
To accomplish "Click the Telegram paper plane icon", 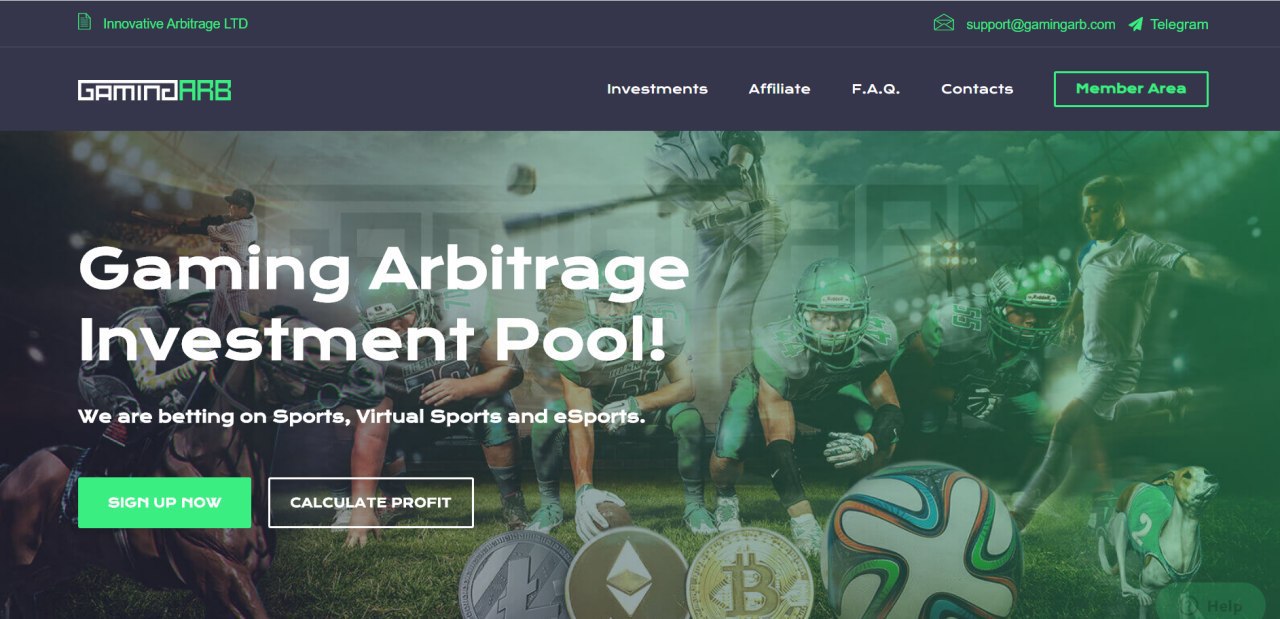I will point(1135,24).
